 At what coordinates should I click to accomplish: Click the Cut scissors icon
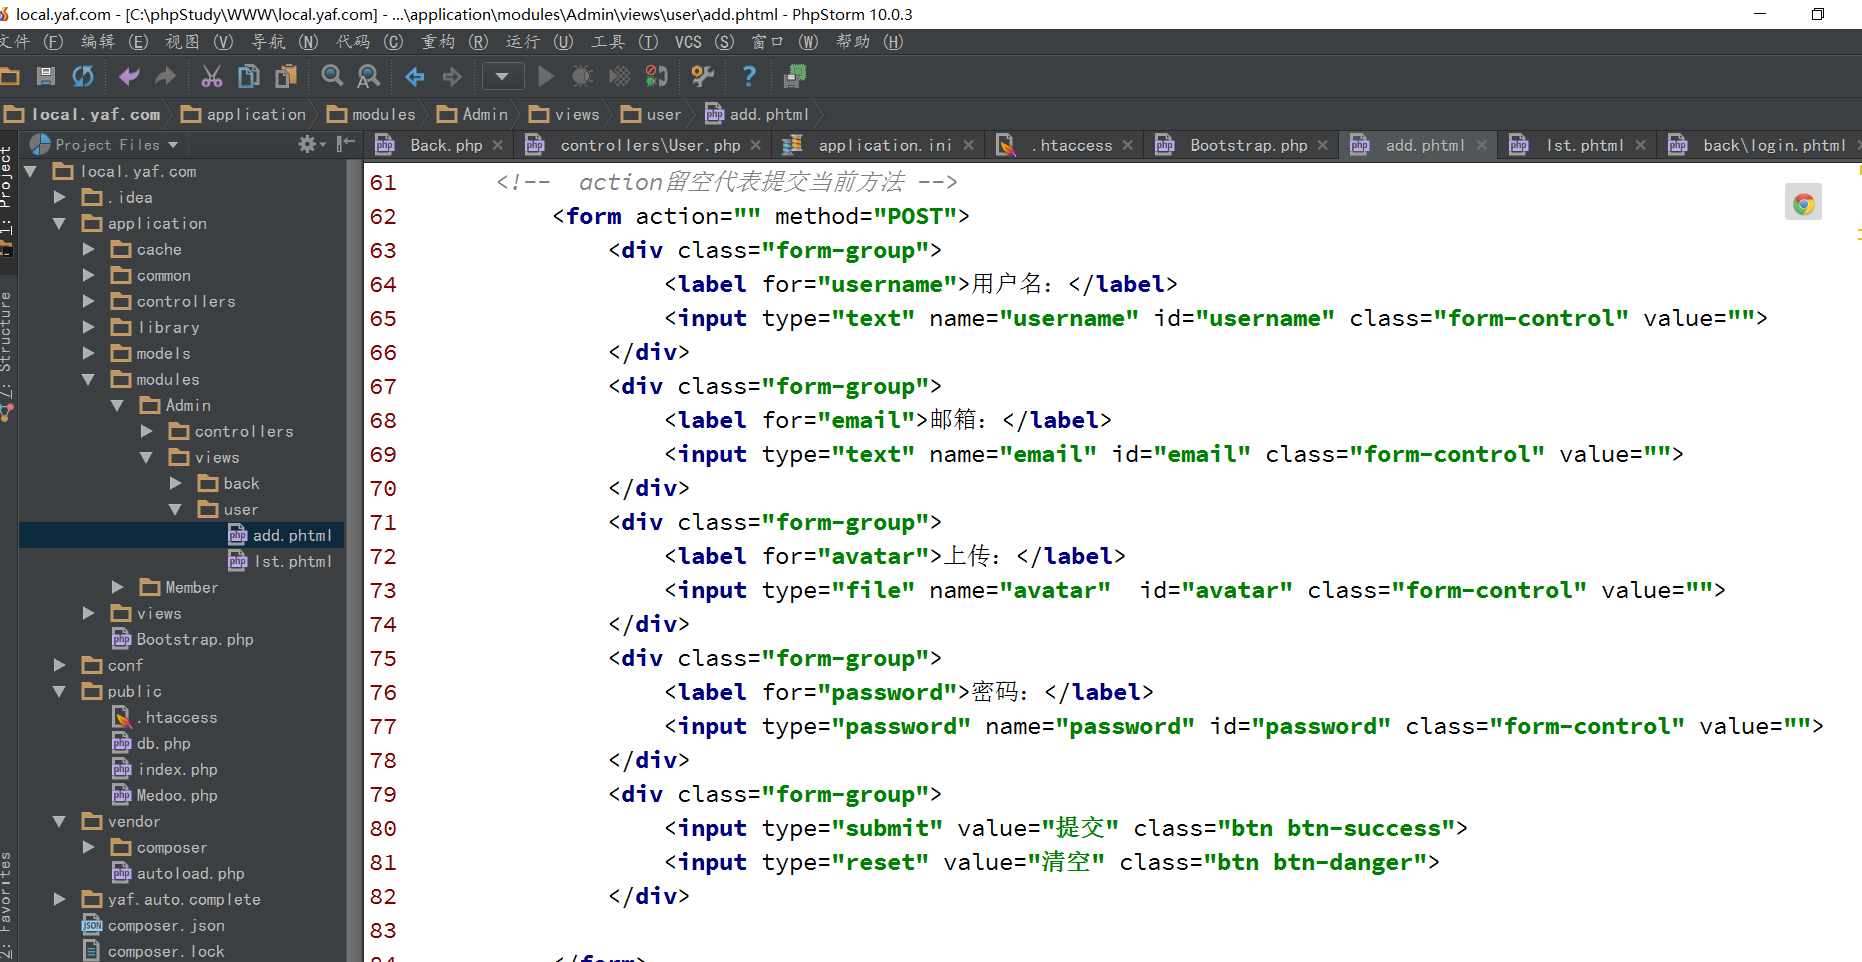(x=211, y=76)
